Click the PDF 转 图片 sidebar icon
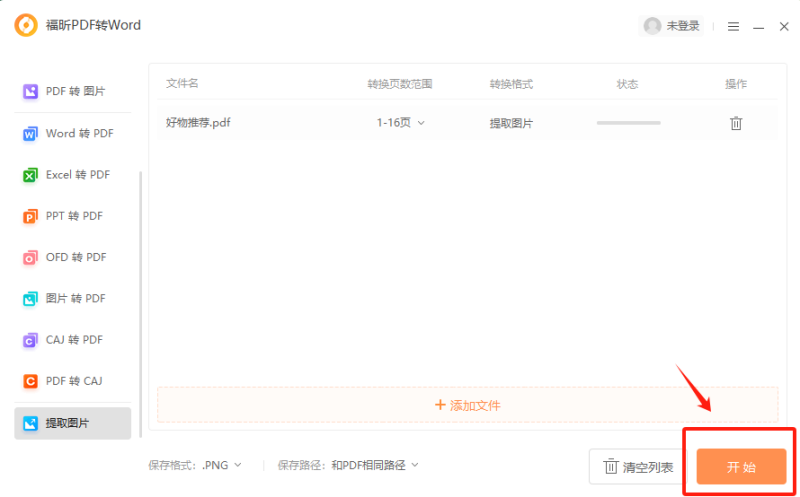Viewport: 800px width, 497px height. [30, 92]
